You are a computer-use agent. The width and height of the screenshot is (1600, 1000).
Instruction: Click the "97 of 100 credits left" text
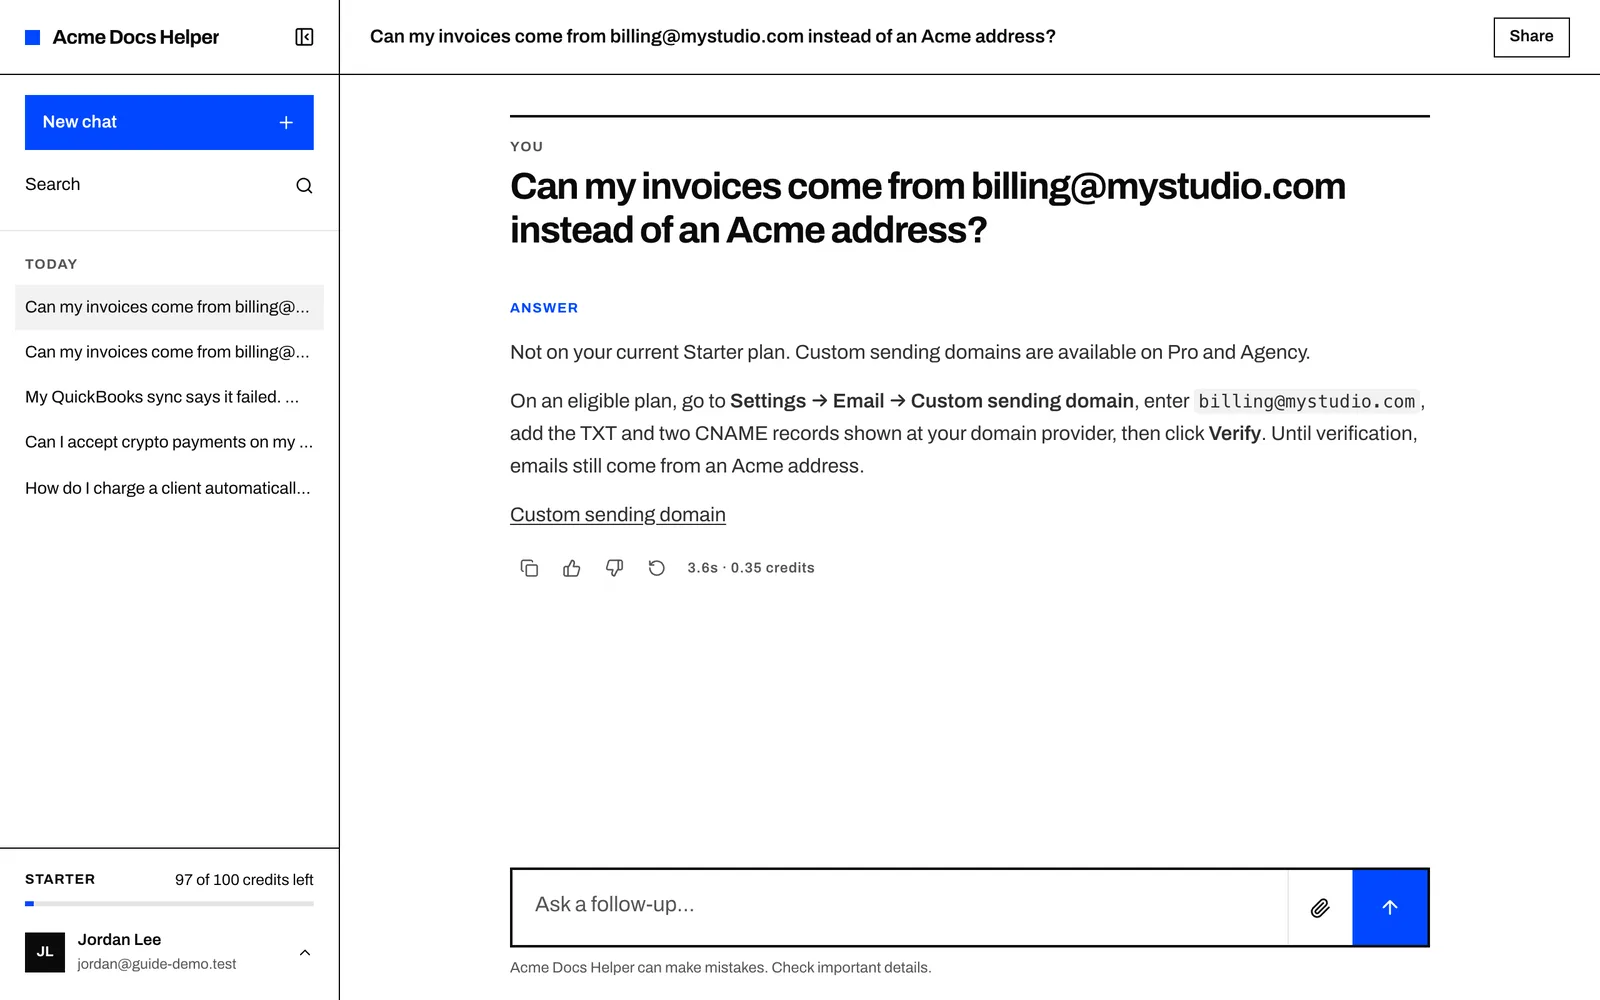244,880
